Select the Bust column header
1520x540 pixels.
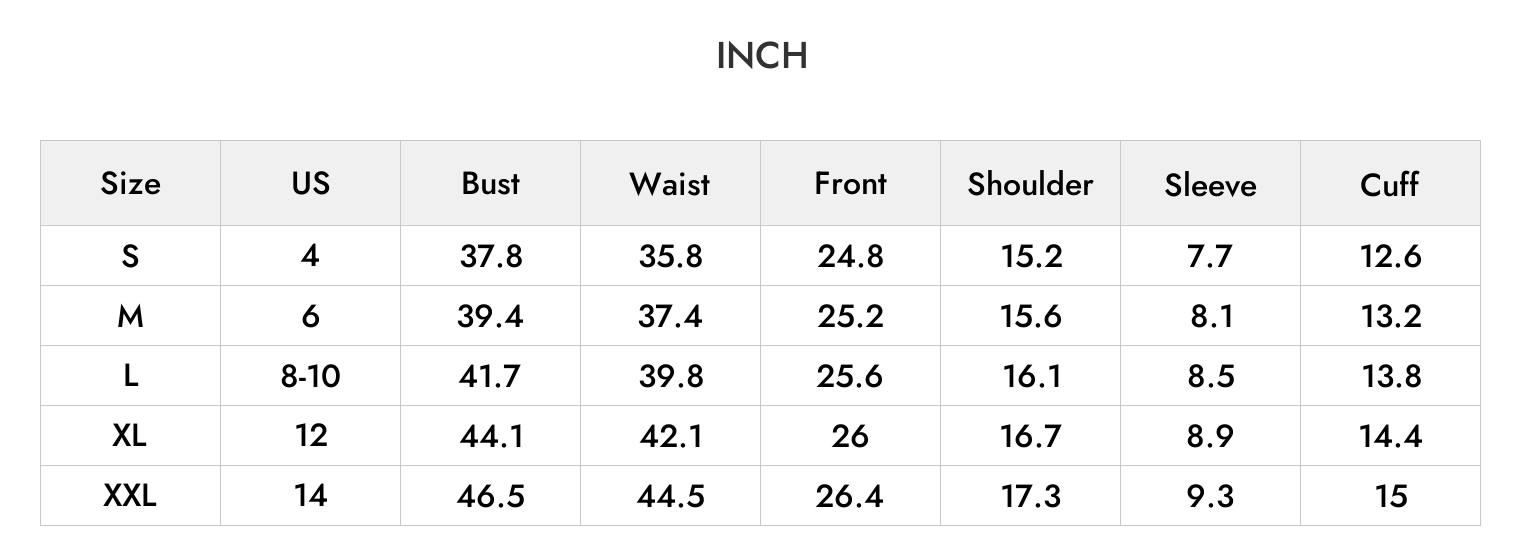point(490,184)
